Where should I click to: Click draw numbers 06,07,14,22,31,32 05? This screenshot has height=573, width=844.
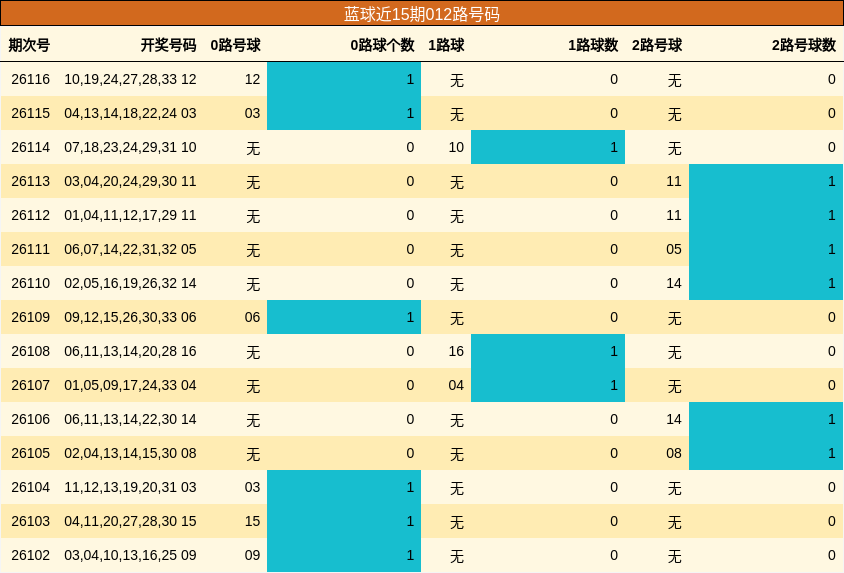point(130,250)
